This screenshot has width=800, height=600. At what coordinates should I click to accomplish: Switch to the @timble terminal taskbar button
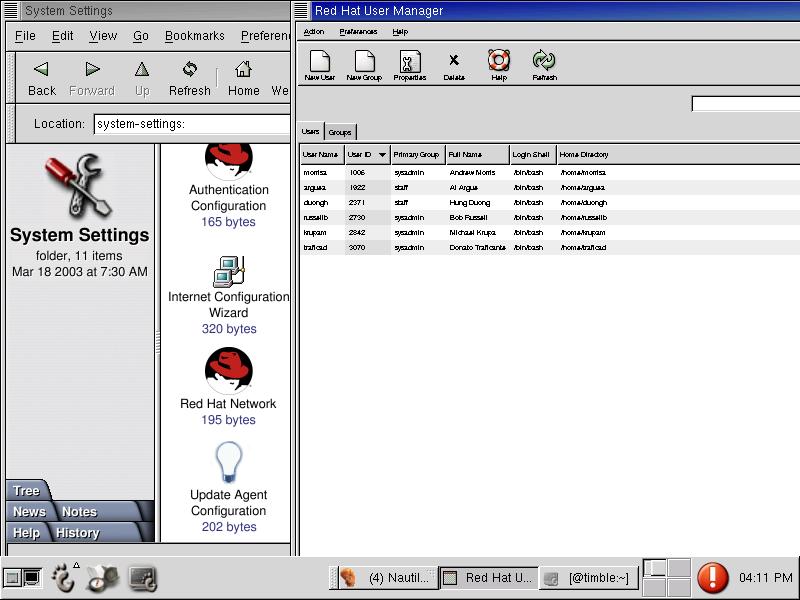pyautogui.click(x=587, y=577)
